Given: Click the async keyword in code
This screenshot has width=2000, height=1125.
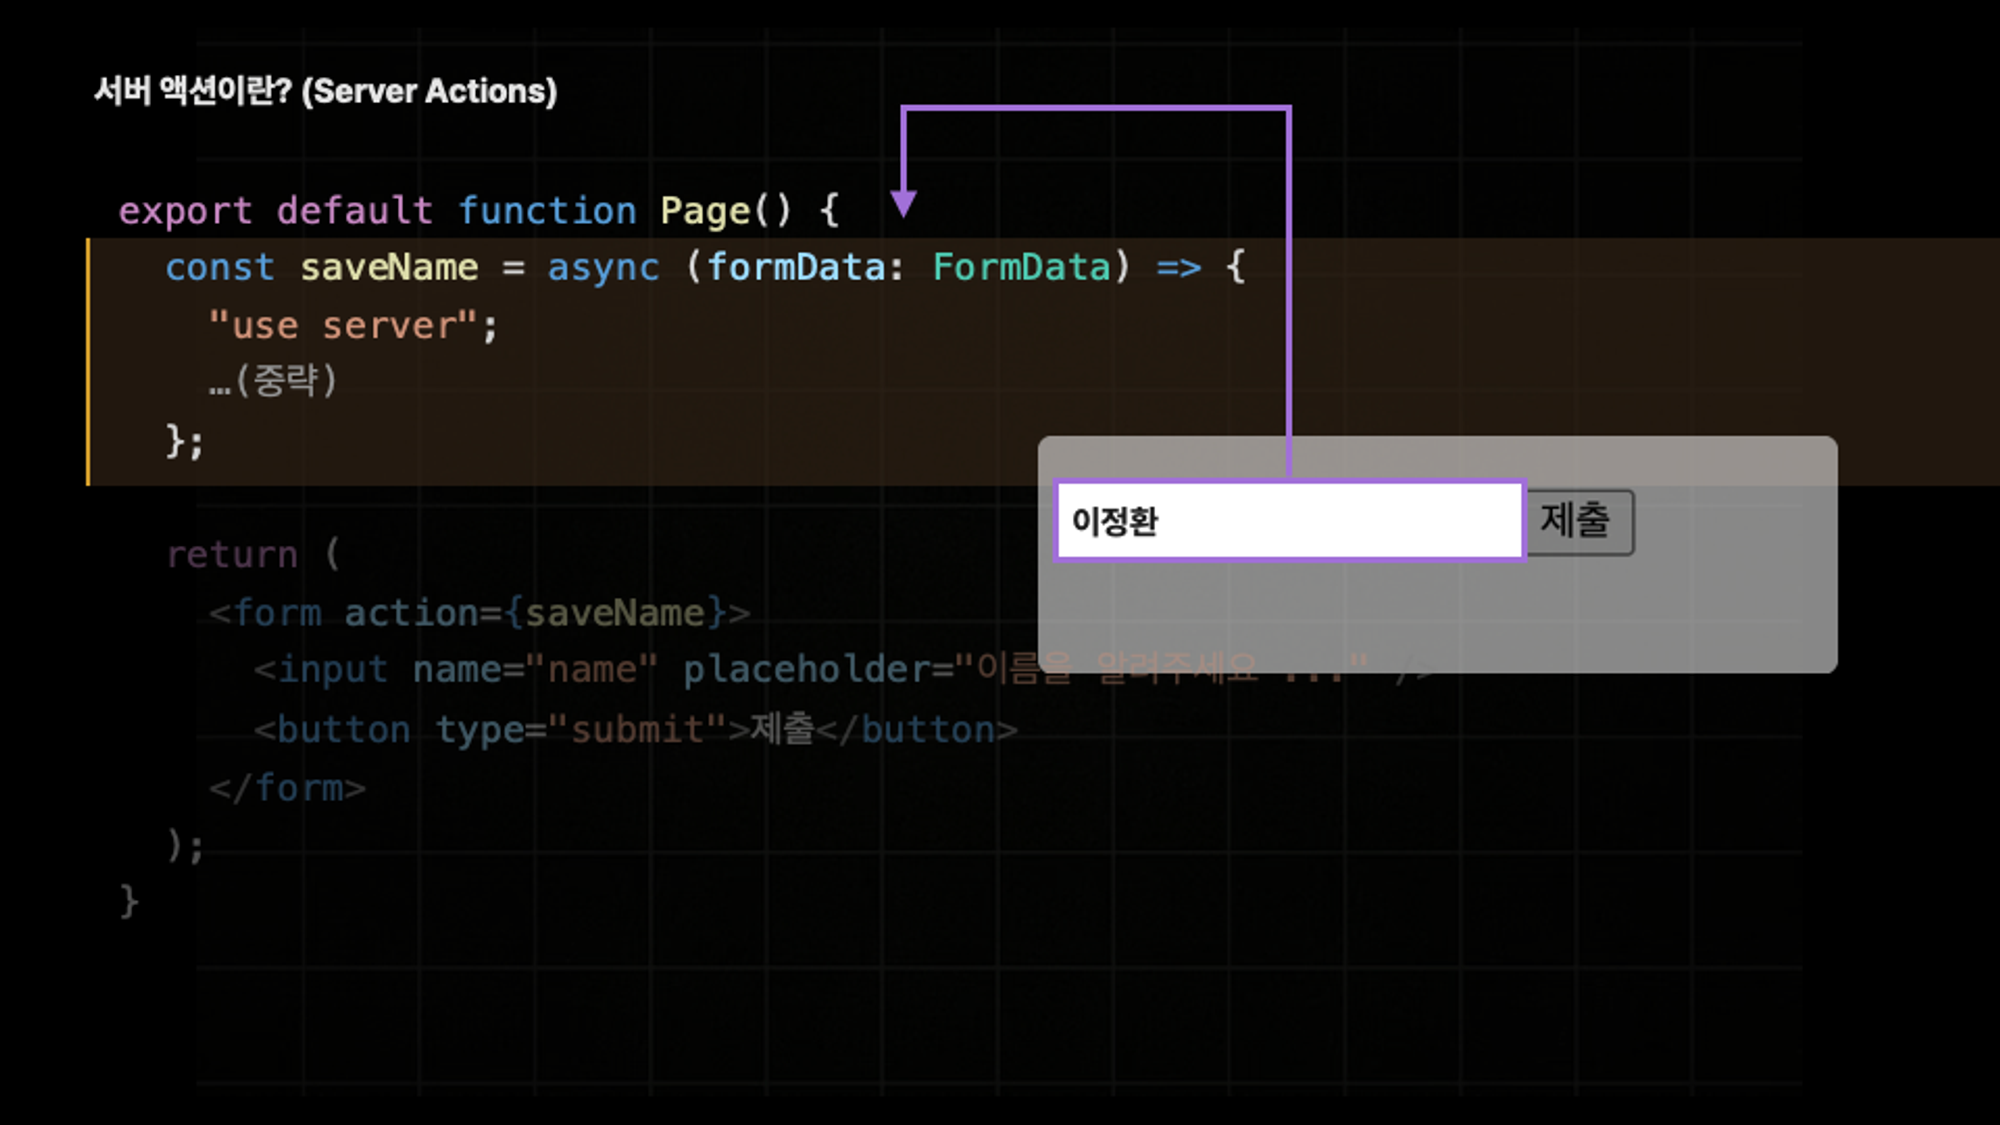Looking at the screenshot, I should [603, 268].
